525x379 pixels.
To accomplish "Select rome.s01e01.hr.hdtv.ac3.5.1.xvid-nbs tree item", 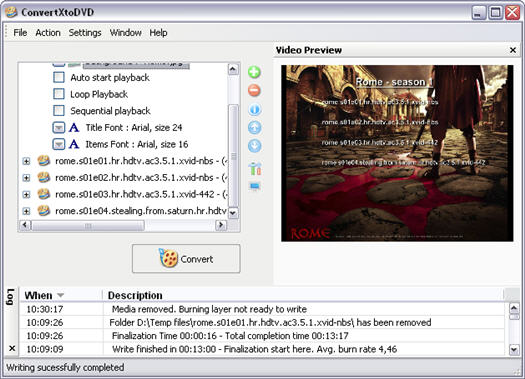I will (x=141, y=161).
